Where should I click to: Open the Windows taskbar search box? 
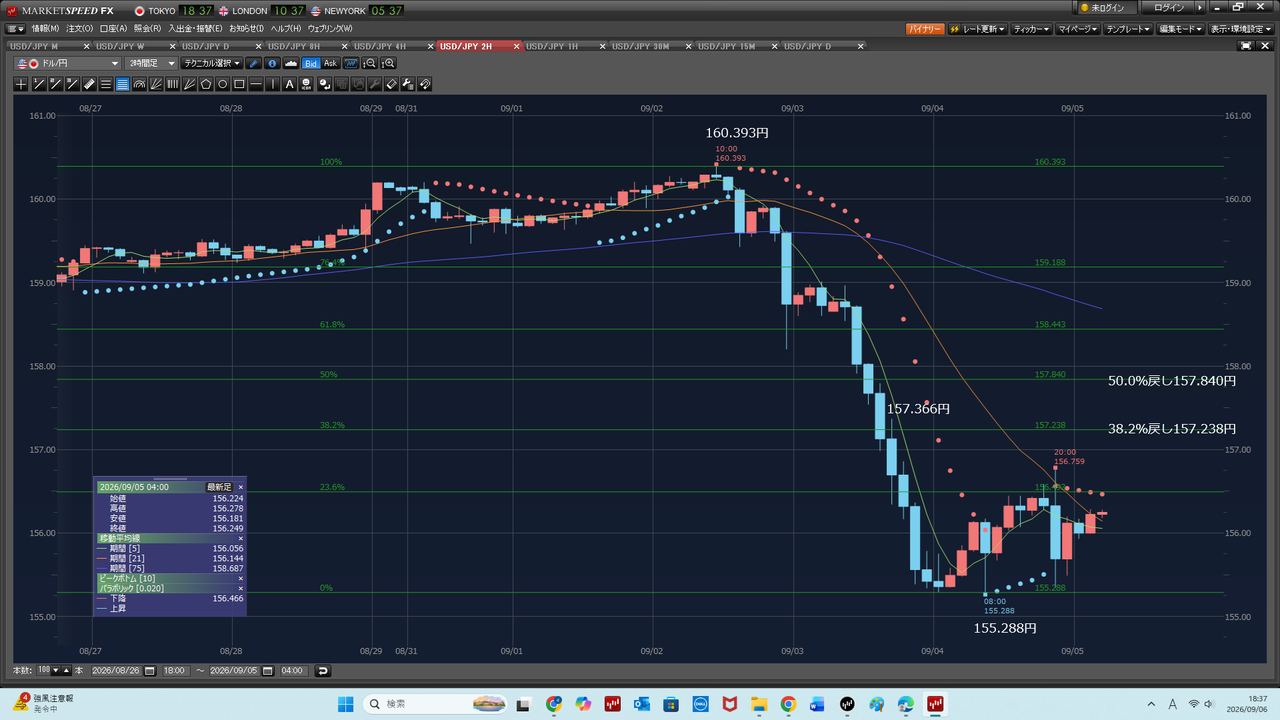[x=436, y=704]
